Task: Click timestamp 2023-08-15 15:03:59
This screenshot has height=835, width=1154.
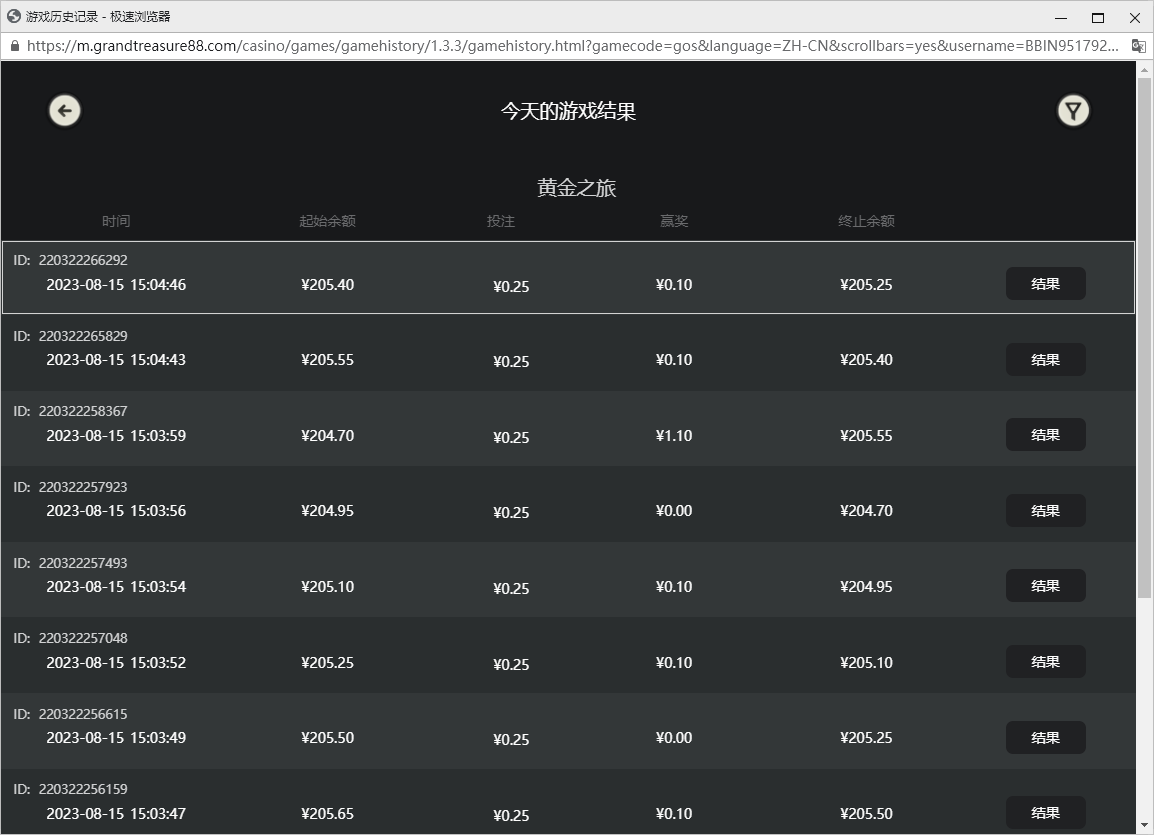Action: (116, 436)
